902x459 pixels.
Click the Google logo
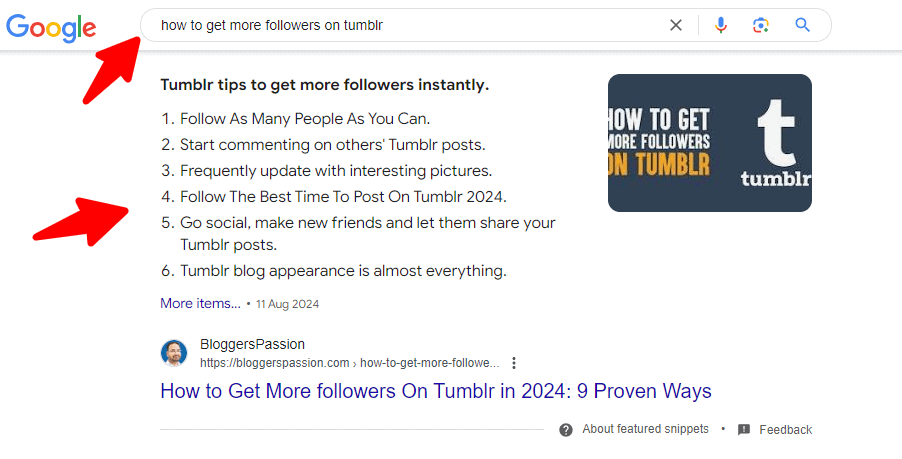tap(51, 27)
